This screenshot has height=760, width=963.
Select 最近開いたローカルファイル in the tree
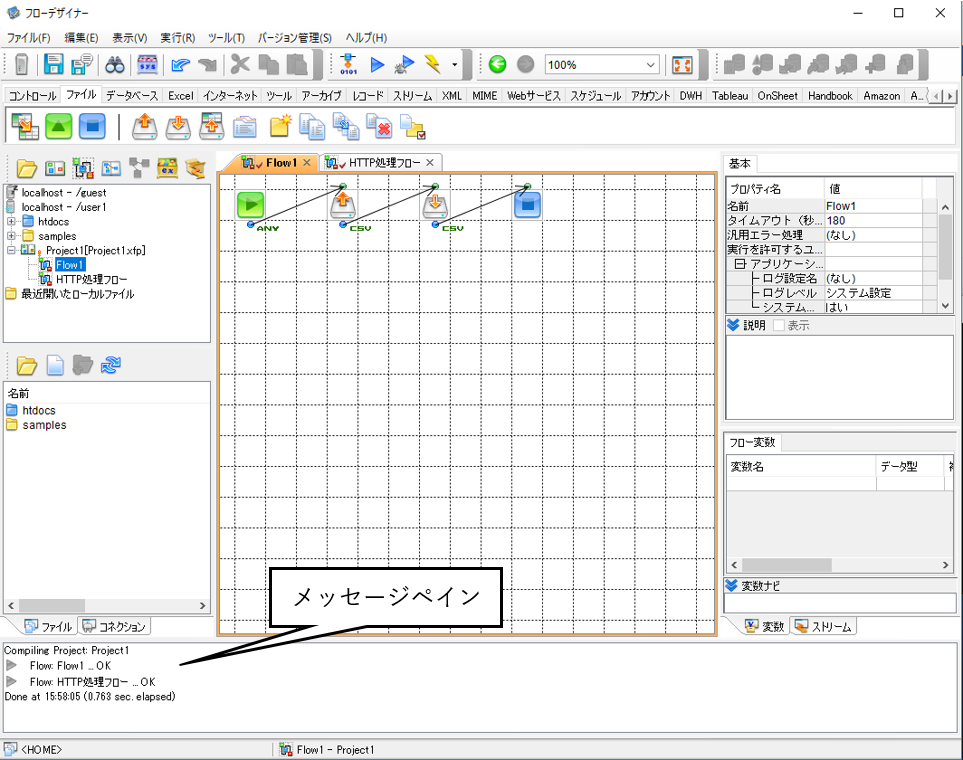78,294
